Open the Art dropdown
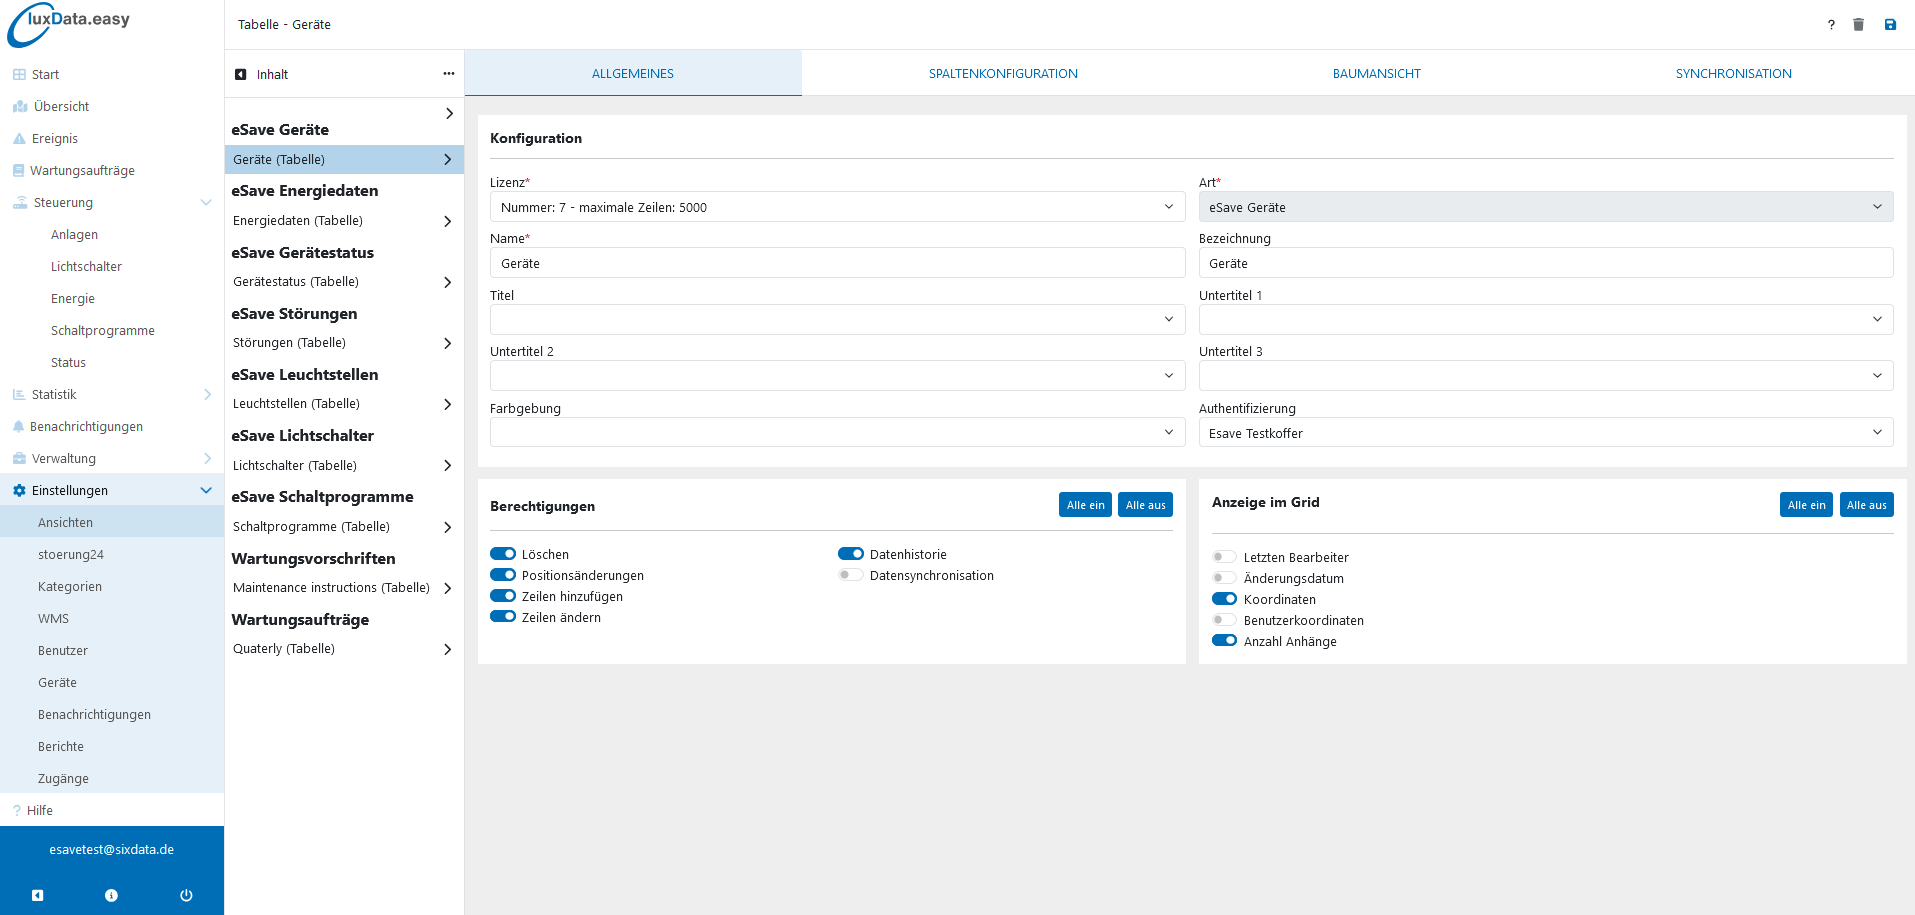The width and height of the screenshot is (1915, 915). click(1545, 207)
